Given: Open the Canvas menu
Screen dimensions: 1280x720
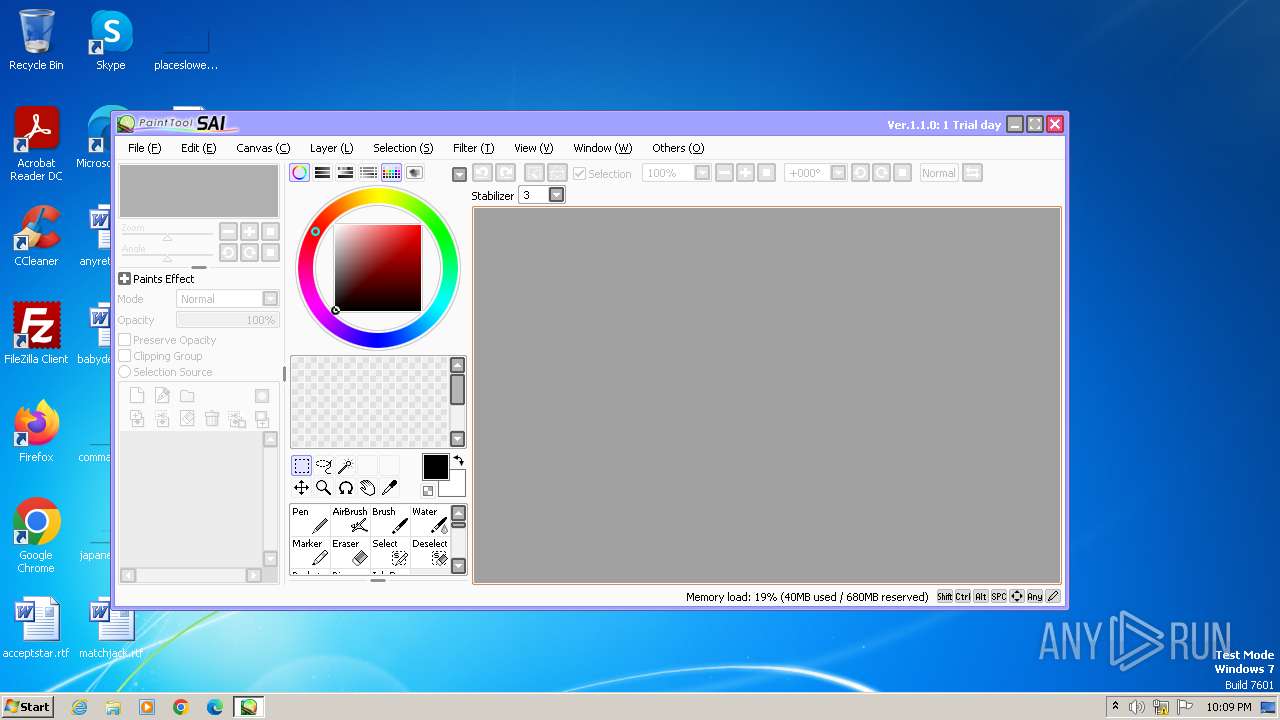Looking at the screenshot, I should (263, 148).
